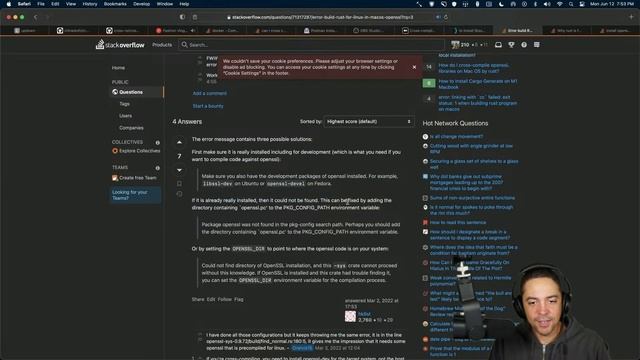Open hot question 'Is all change movement?'

click(x=456, y=137)
